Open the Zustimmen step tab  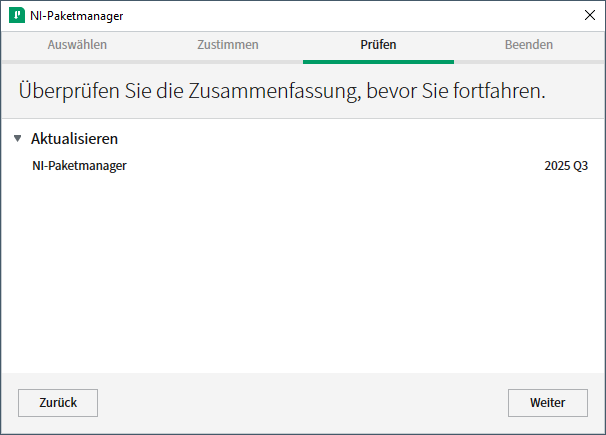pos(227,45)
